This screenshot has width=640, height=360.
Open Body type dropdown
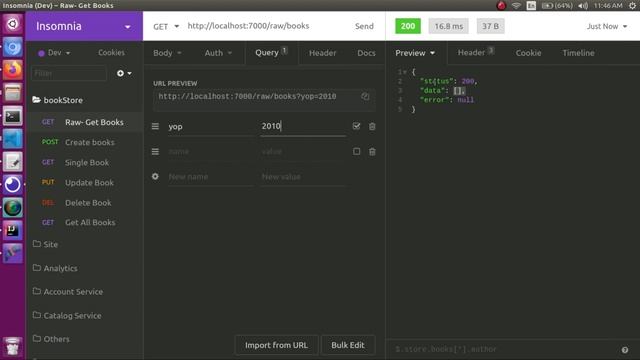click(167, 53)
